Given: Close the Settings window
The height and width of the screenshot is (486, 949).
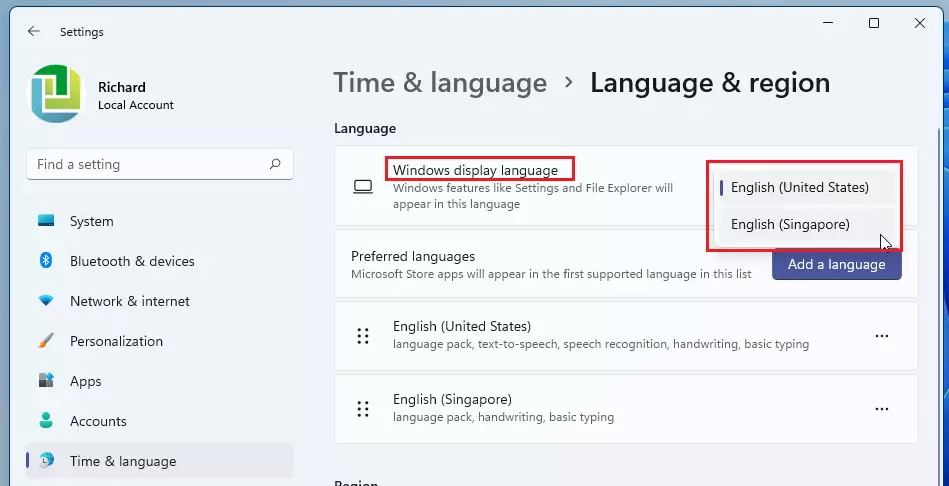Looking at the screenshot, I should coord(919,23).
